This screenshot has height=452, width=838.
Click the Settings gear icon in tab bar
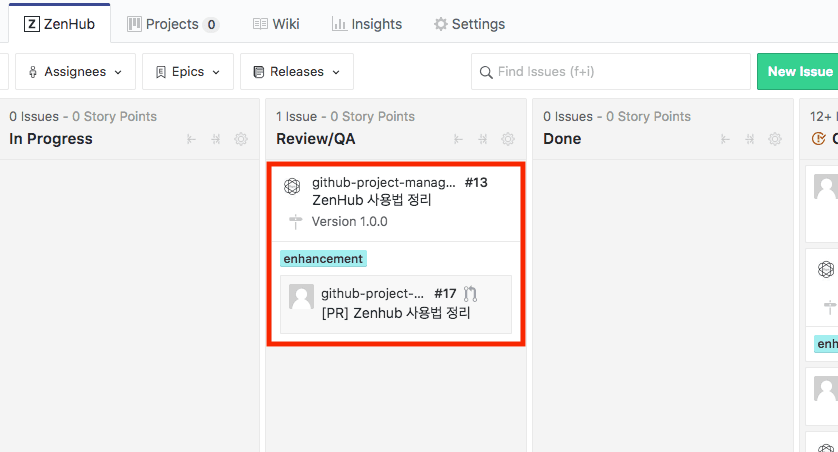[x=440, y=24]
